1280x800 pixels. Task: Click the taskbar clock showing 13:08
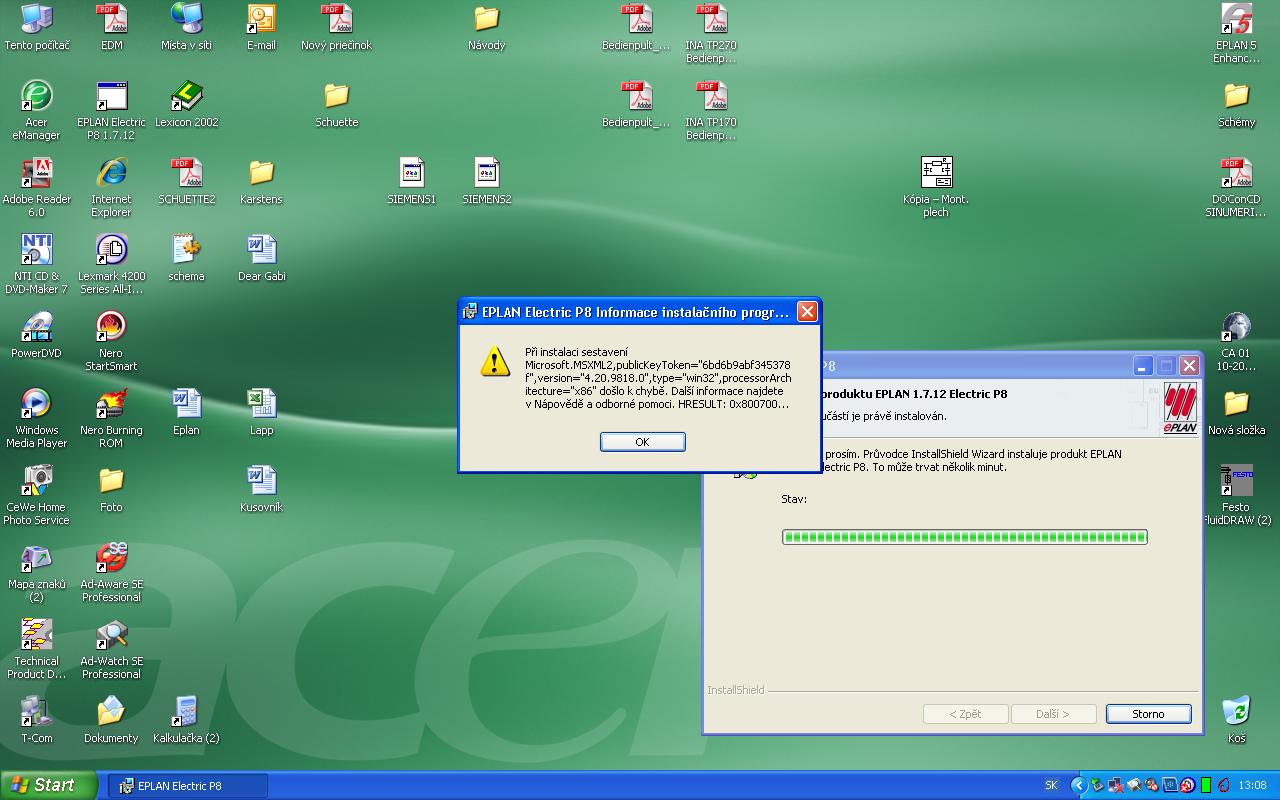pyautogui.click(x=1252, y=786)
